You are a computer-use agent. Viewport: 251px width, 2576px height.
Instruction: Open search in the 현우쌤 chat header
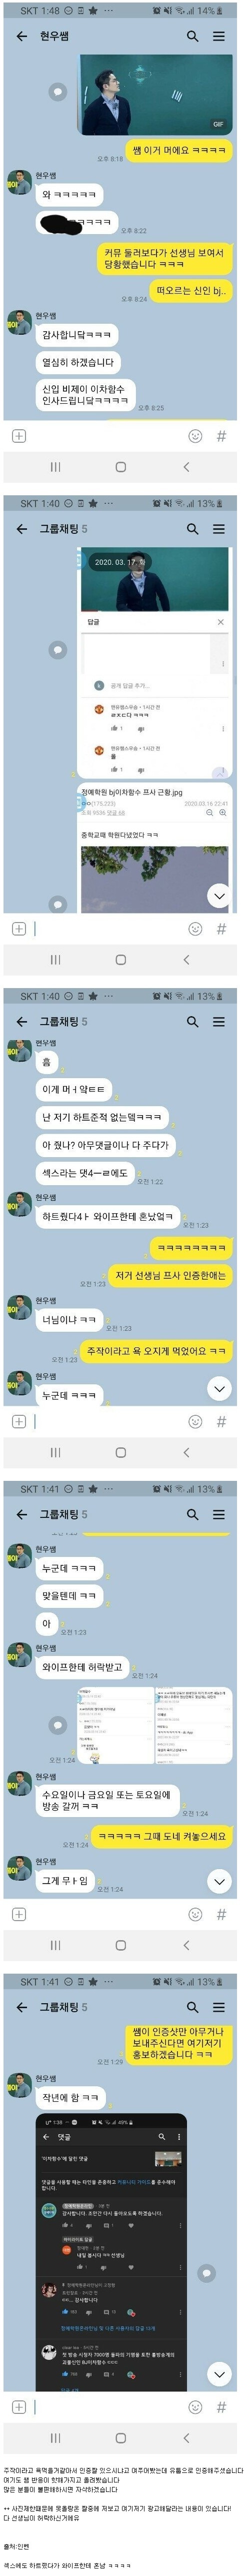[x=192, y=36]
